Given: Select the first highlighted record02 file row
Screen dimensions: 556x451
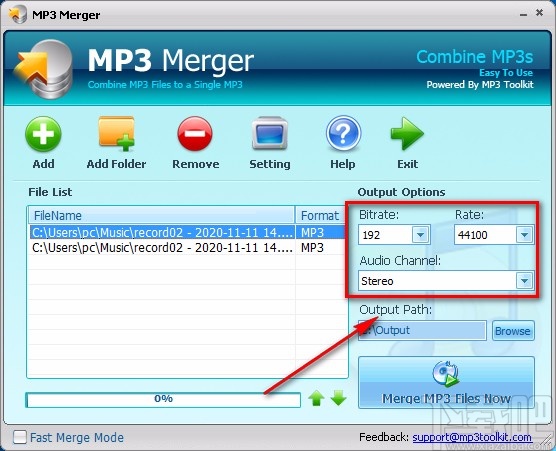Looking at the screenshot, I should coord(187,232).
